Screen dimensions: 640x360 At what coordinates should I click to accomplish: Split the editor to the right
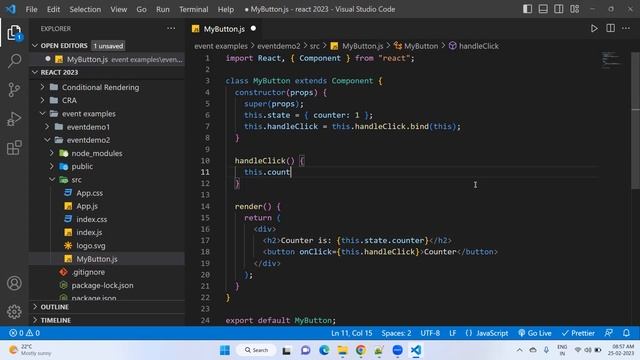(610, 28)
